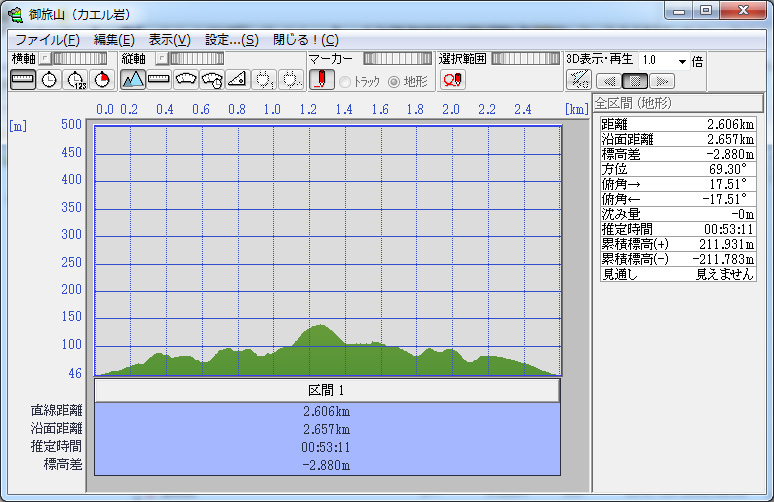Select the ruler icon under 縦軸
This screenshot has height=502, width=774.
[x=159, y=79]
